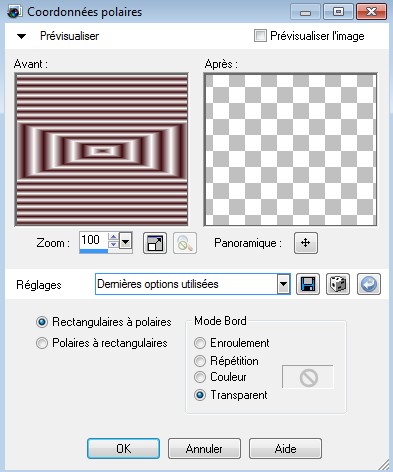Click the randomize parameters dice icon

338,284
